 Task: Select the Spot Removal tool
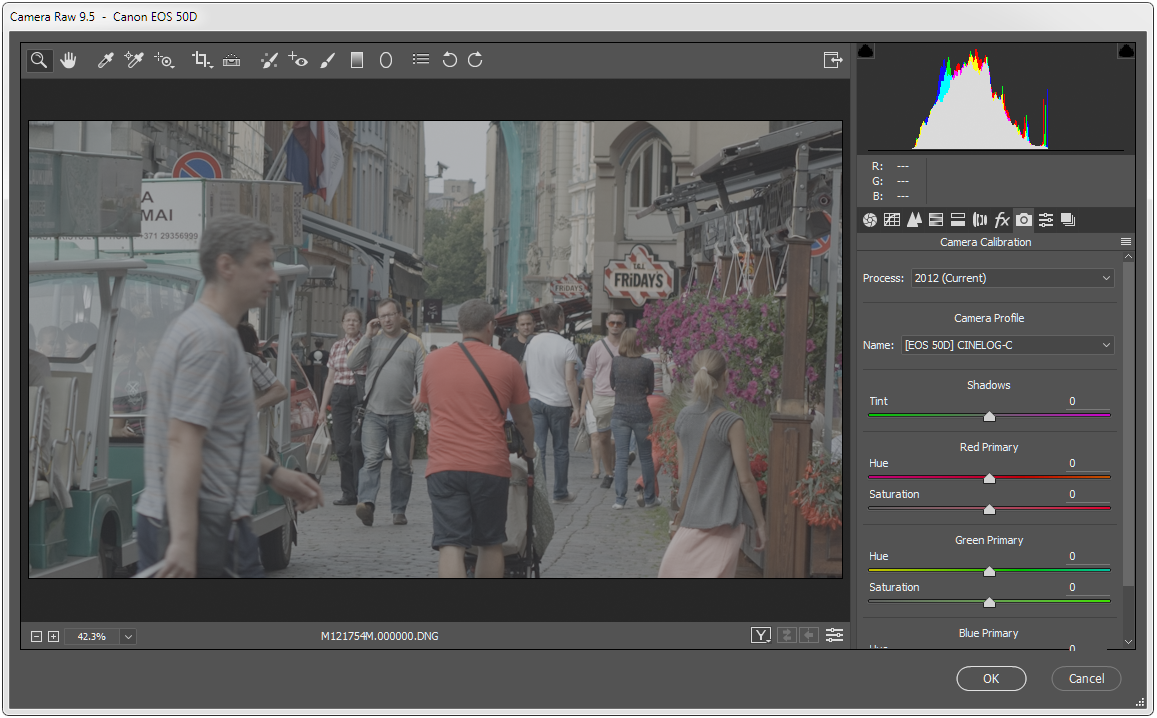(x=269, y=60)
